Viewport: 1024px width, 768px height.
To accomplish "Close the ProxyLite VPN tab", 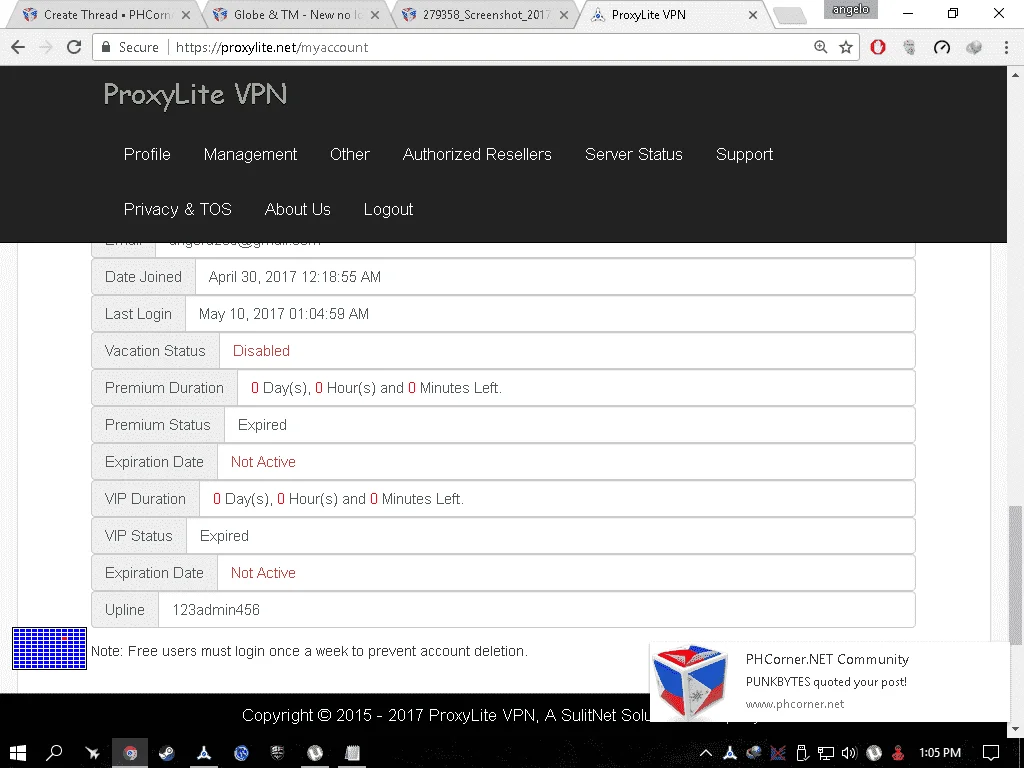I will 752,14.
